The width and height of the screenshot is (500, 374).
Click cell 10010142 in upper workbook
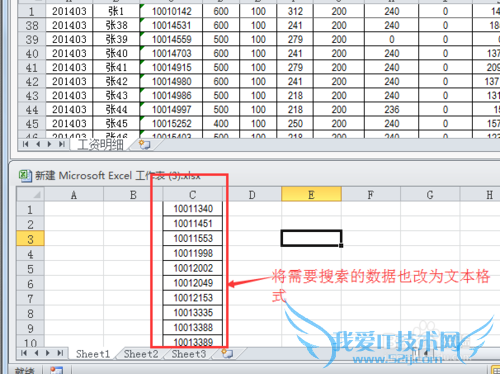coord(171,11)
